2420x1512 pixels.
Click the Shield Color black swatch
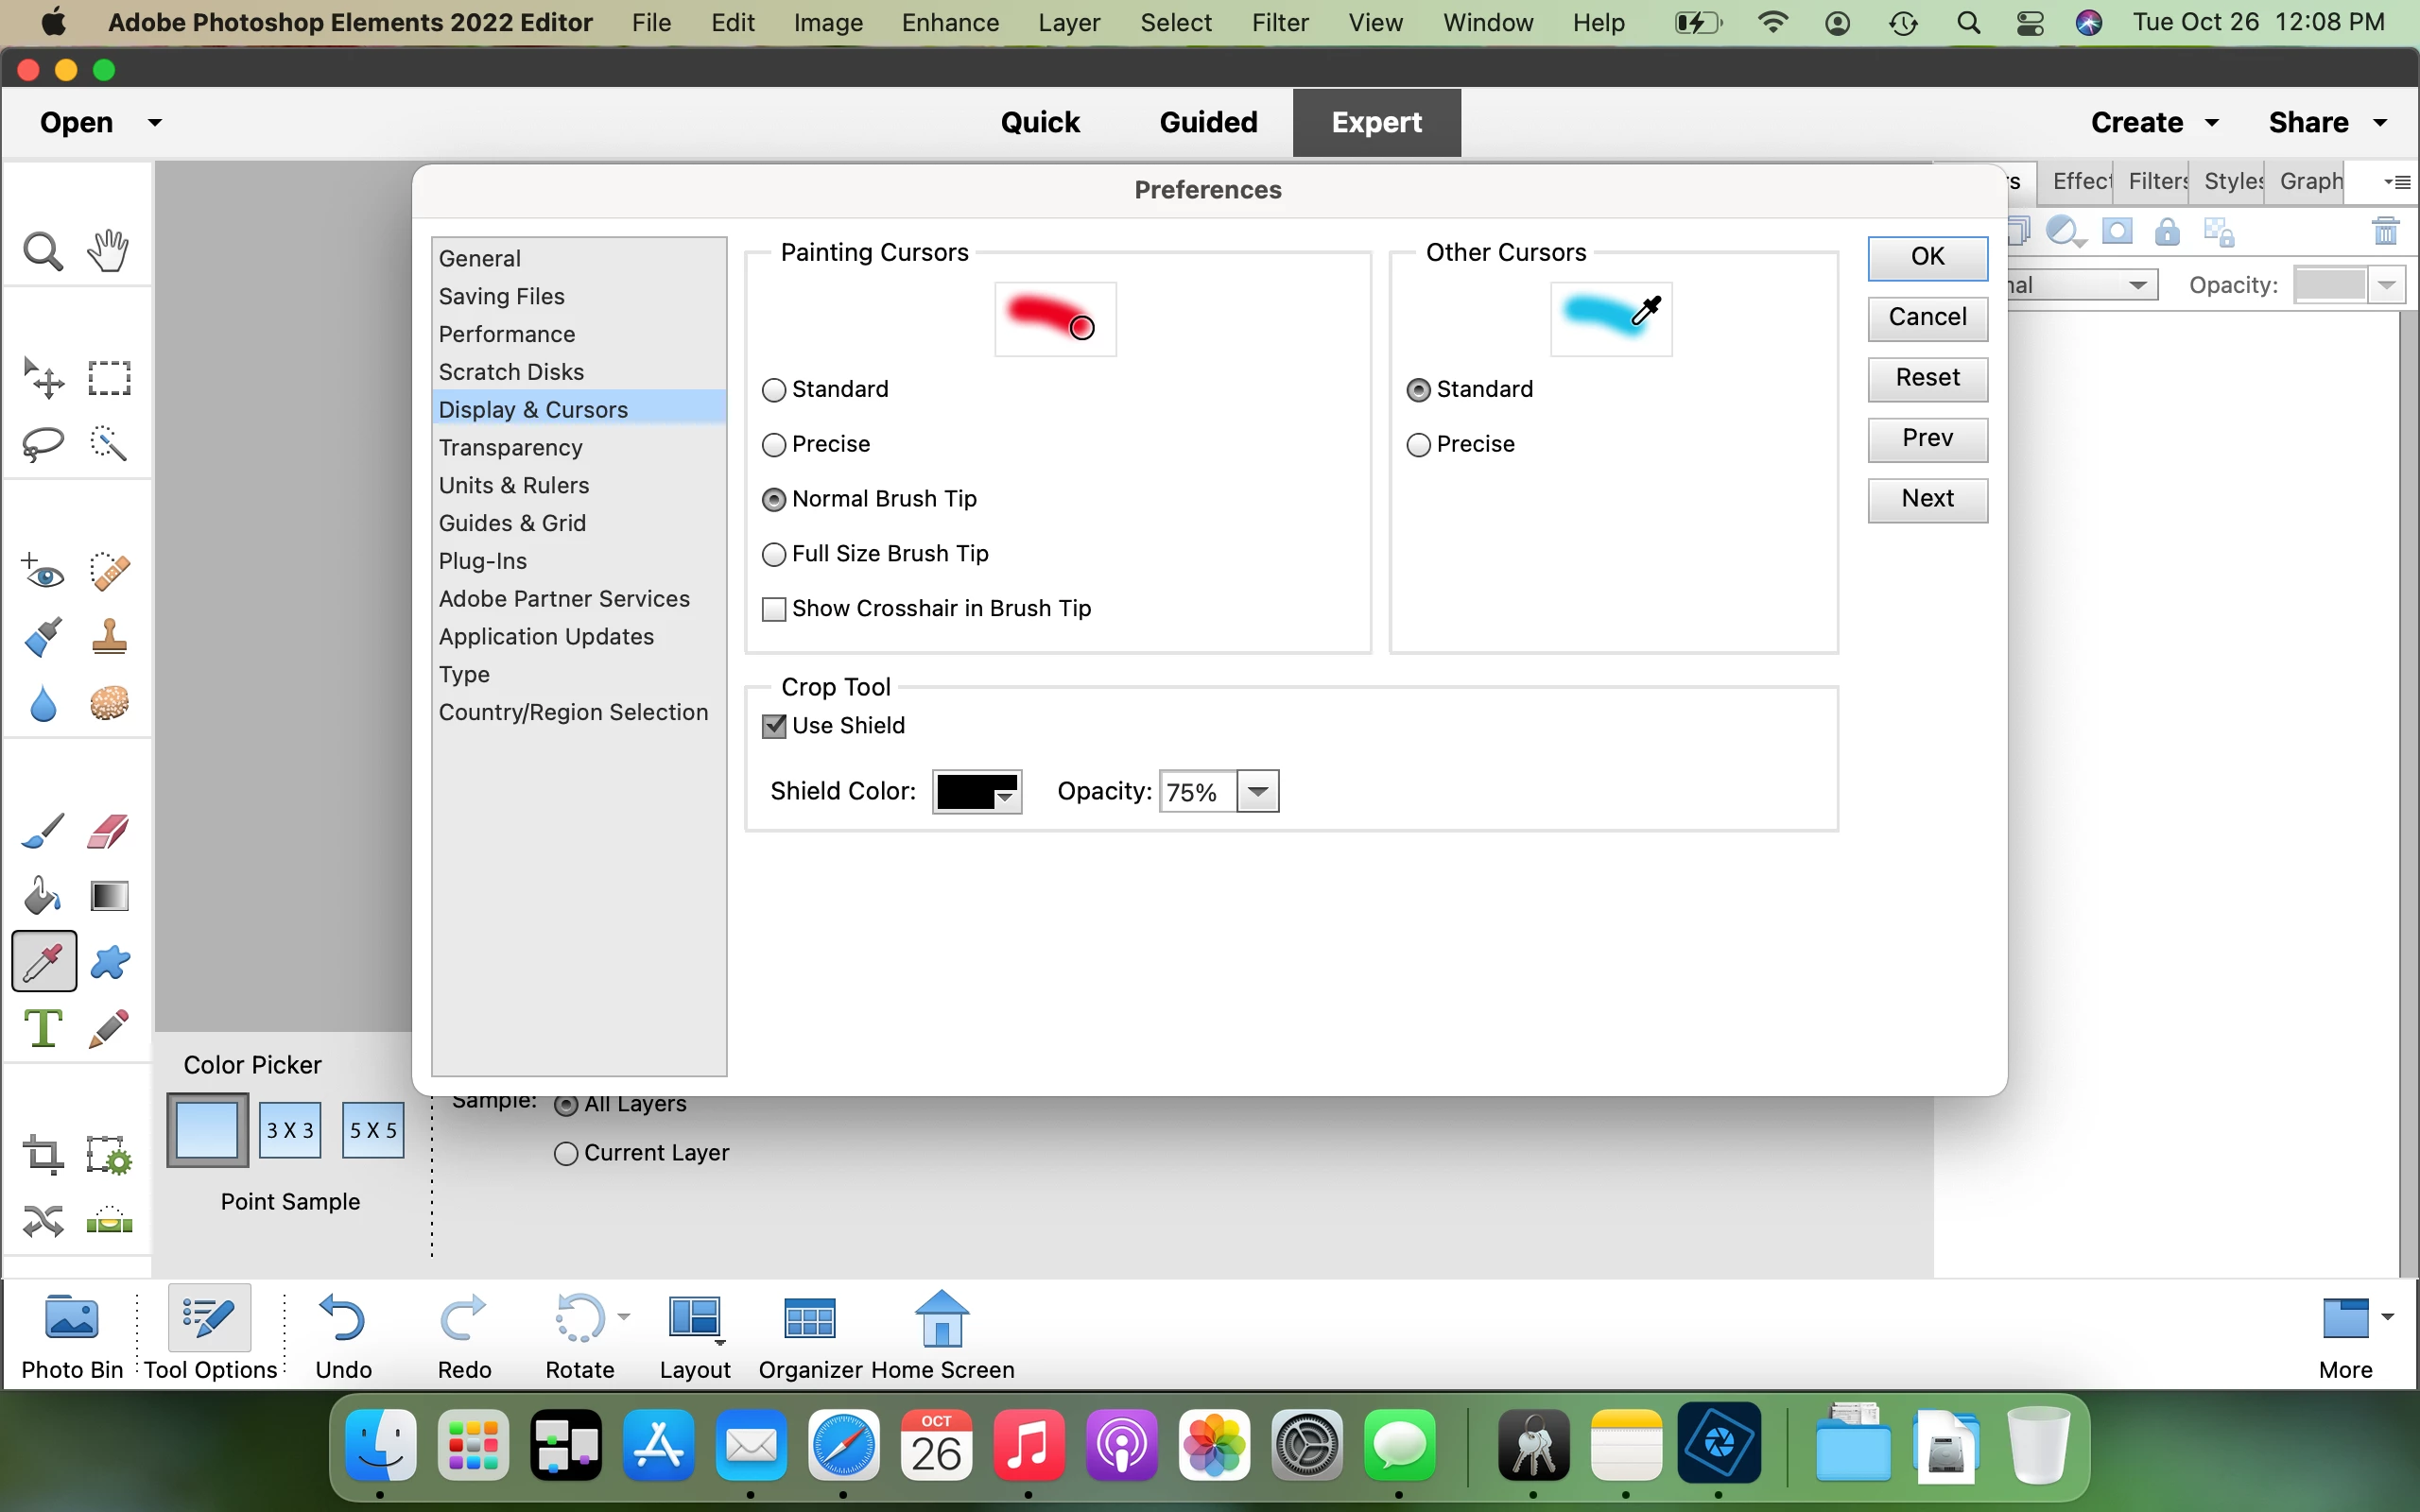pos(967,792)
